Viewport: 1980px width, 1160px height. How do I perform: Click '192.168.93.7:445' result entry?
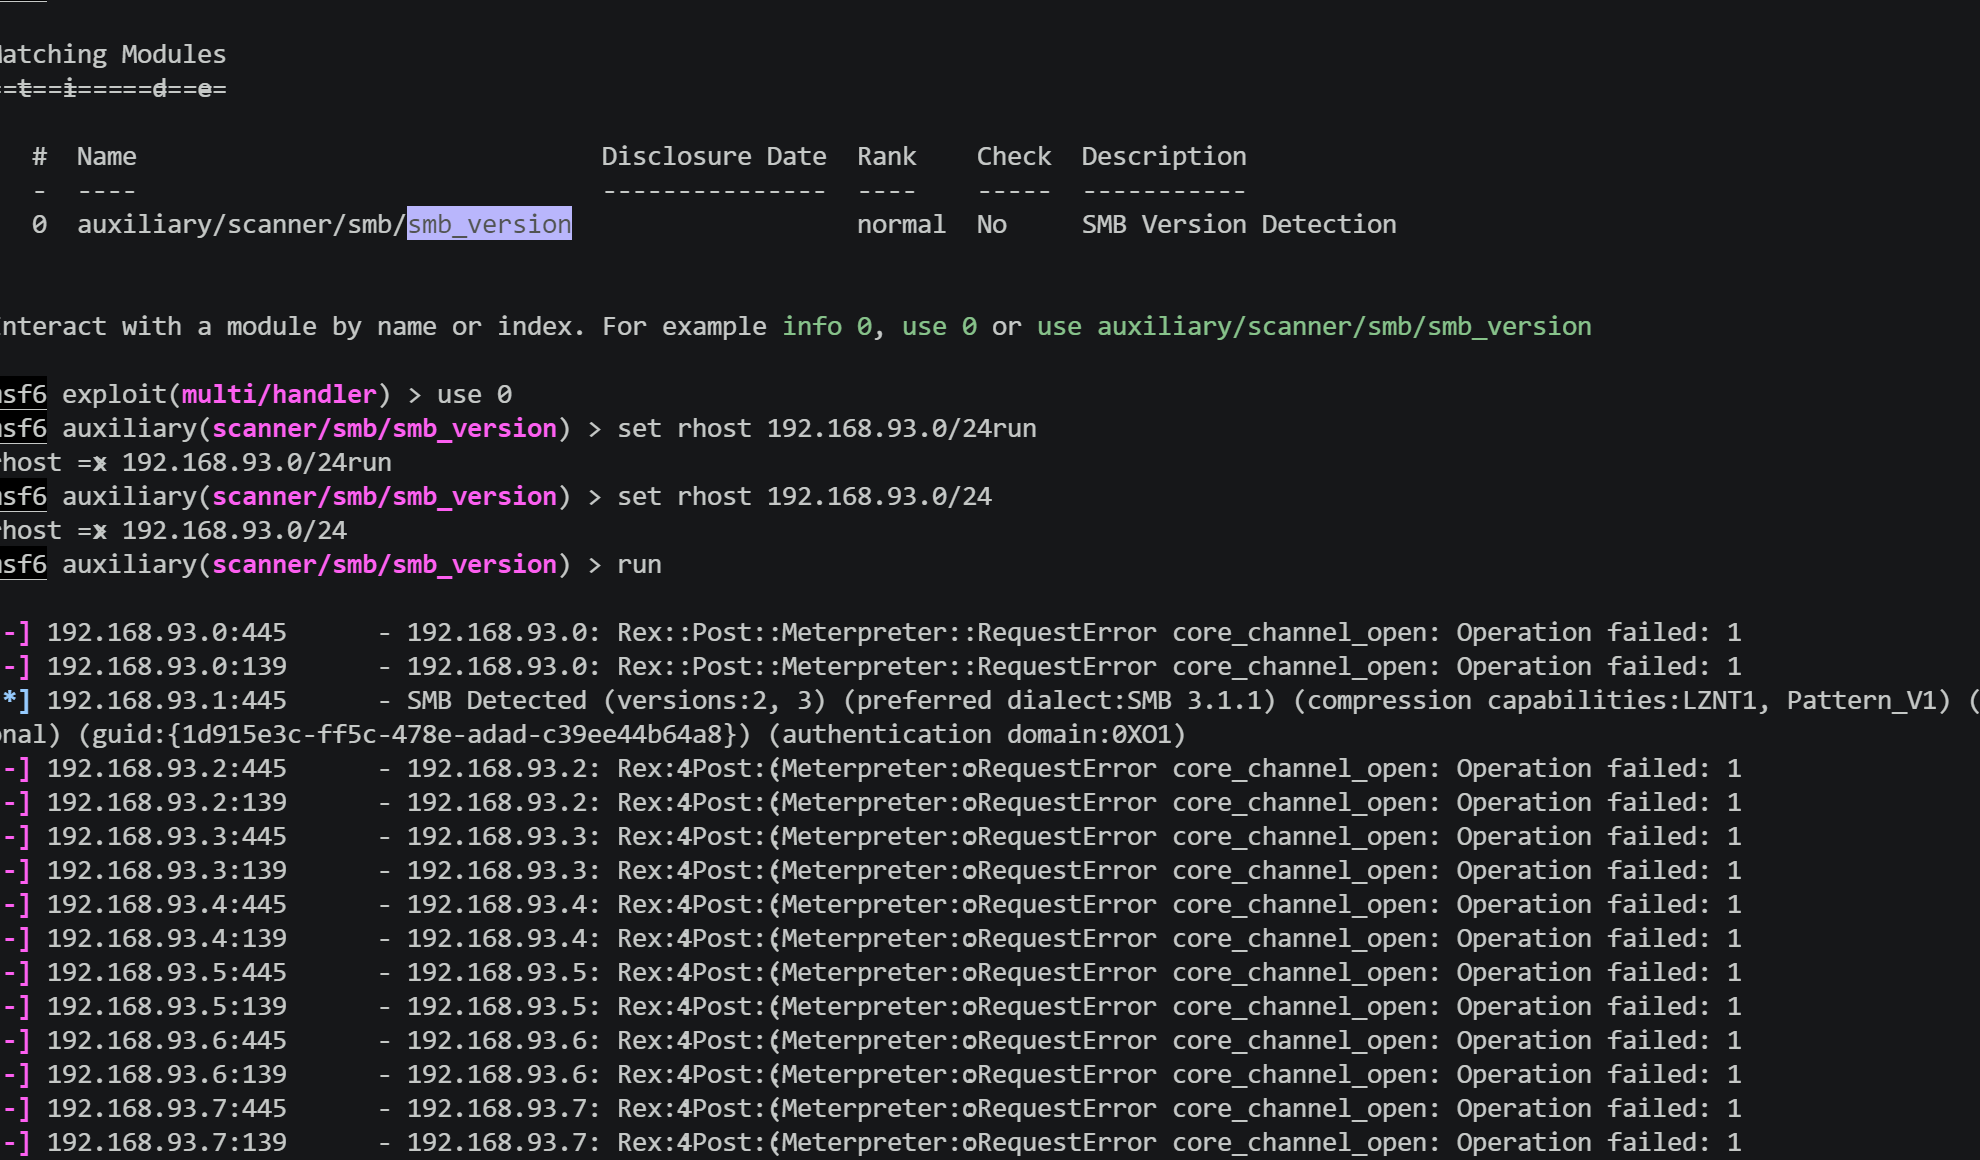click(167, 1108)
